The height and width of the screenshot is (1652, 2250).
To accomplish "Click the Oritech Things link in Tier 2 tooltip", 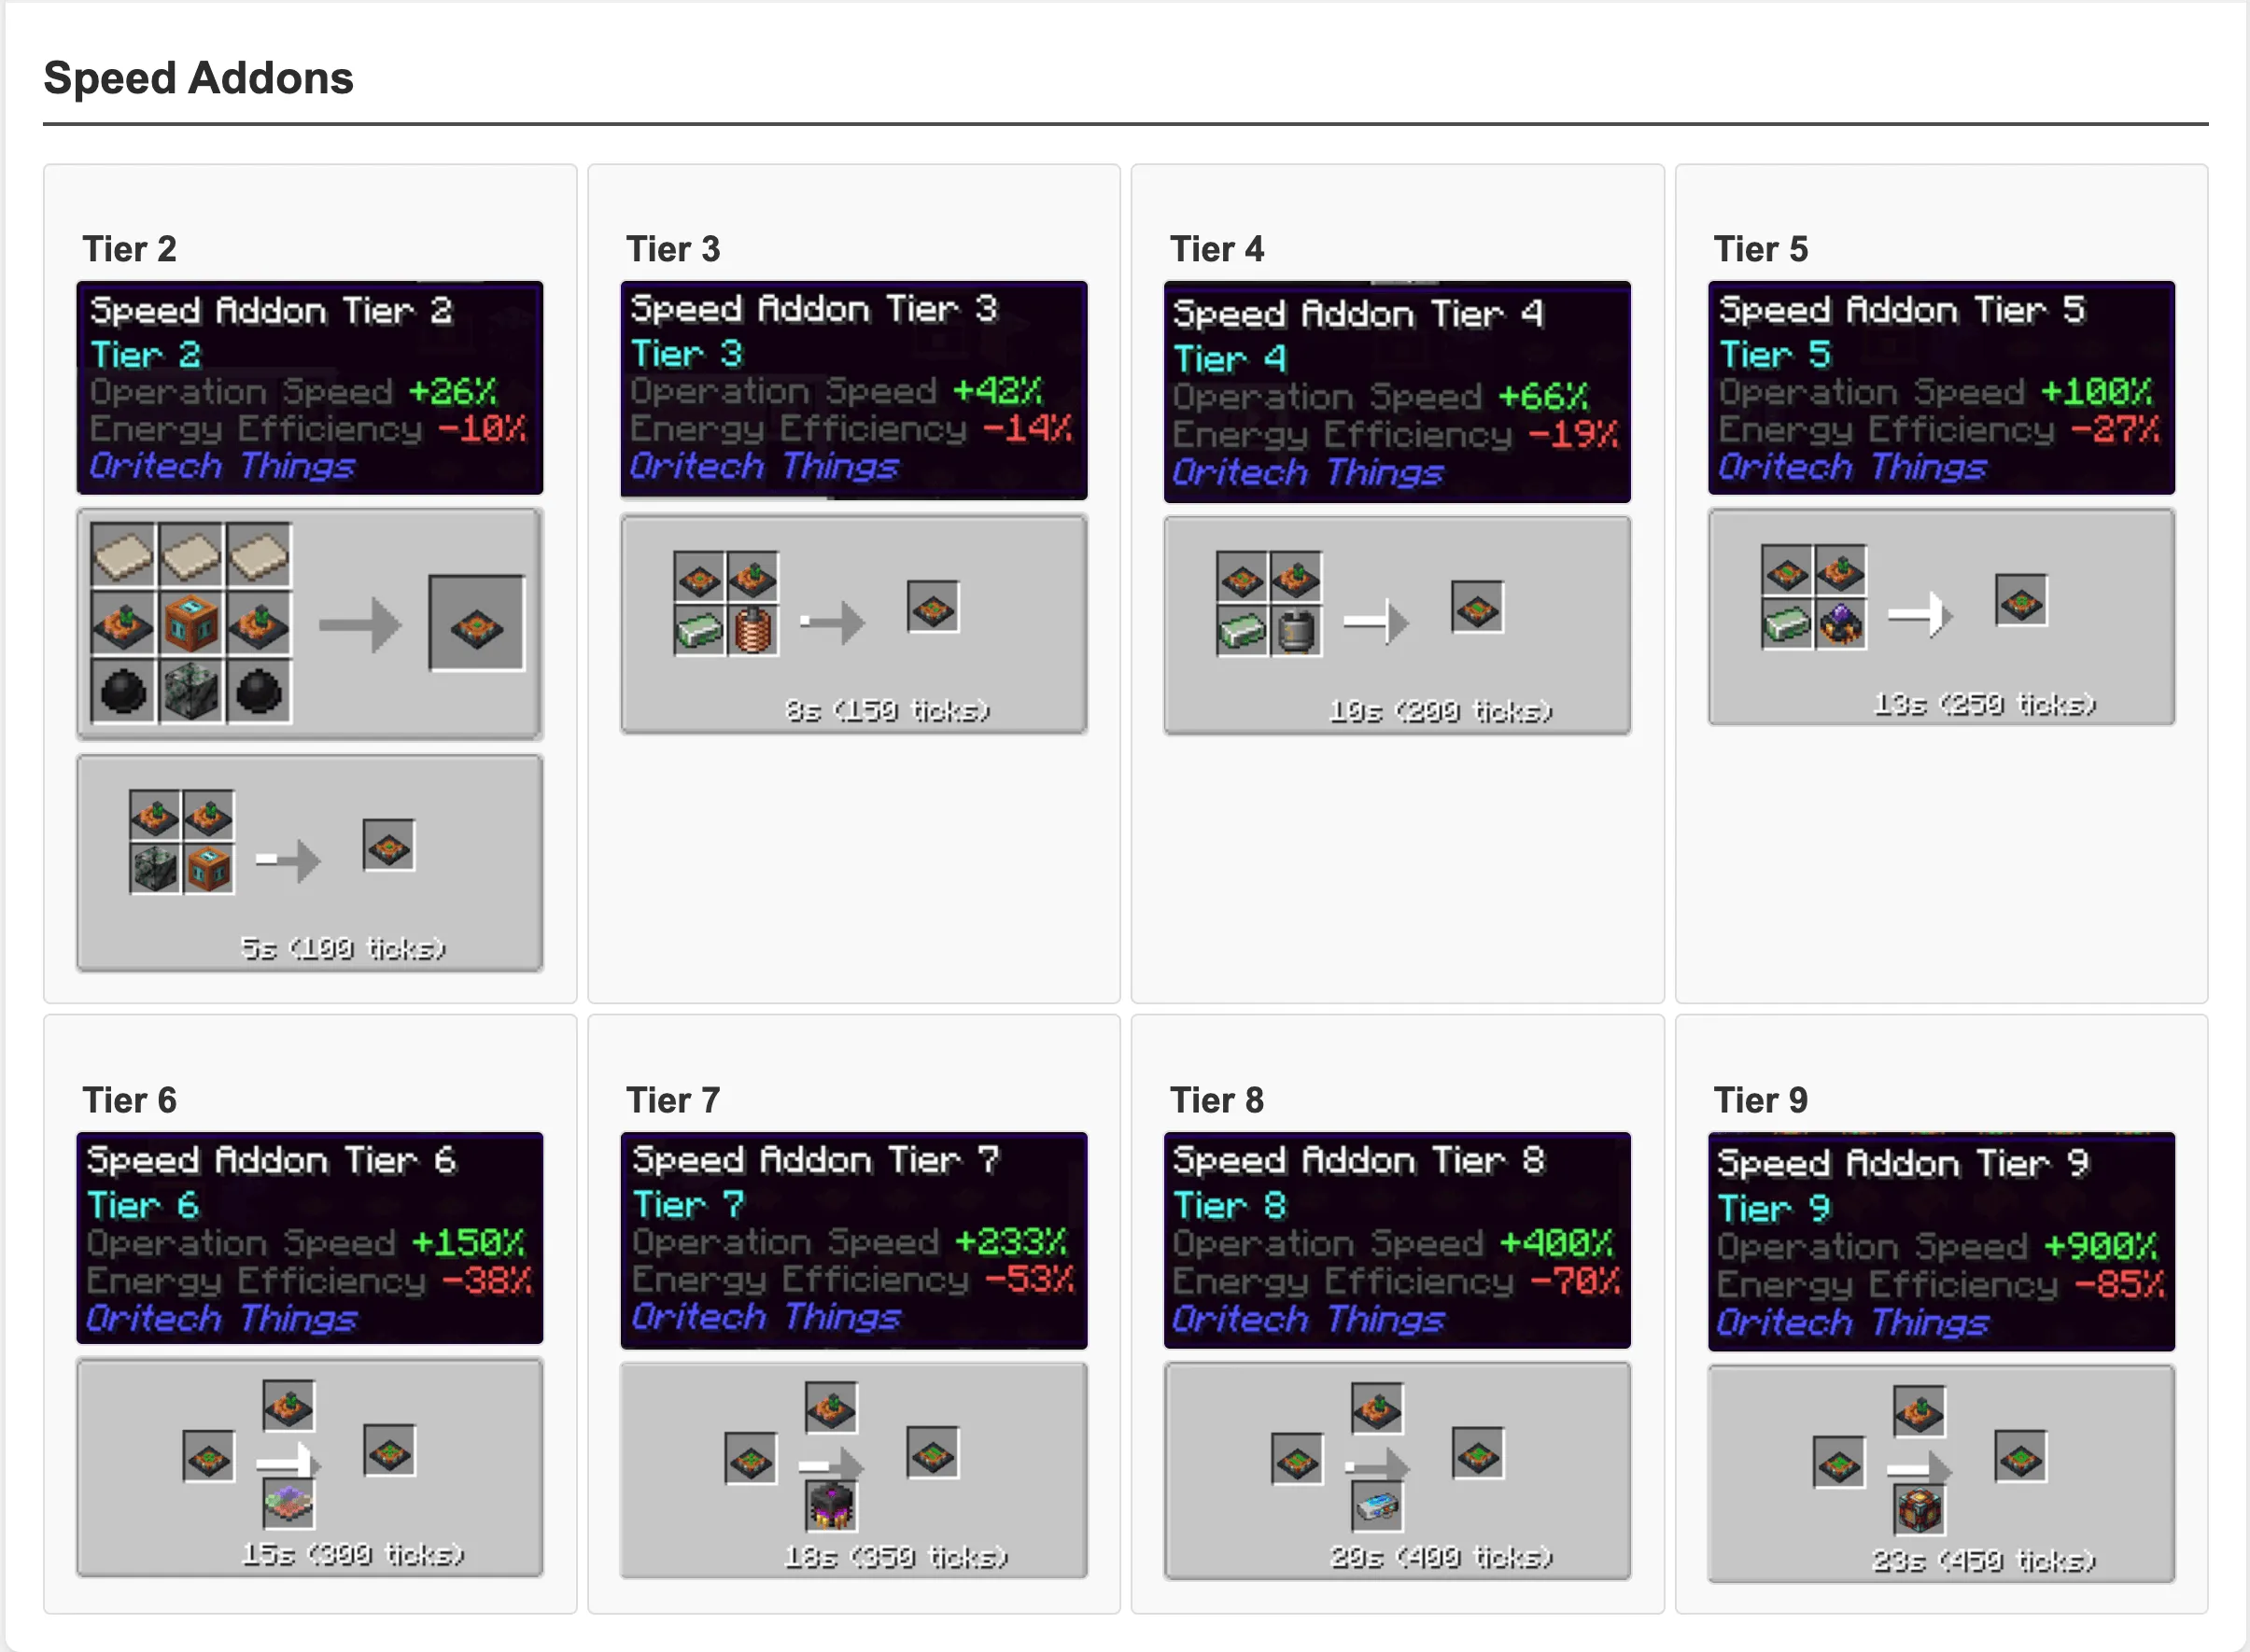I will pyautogui.click(x=222, y=467).
